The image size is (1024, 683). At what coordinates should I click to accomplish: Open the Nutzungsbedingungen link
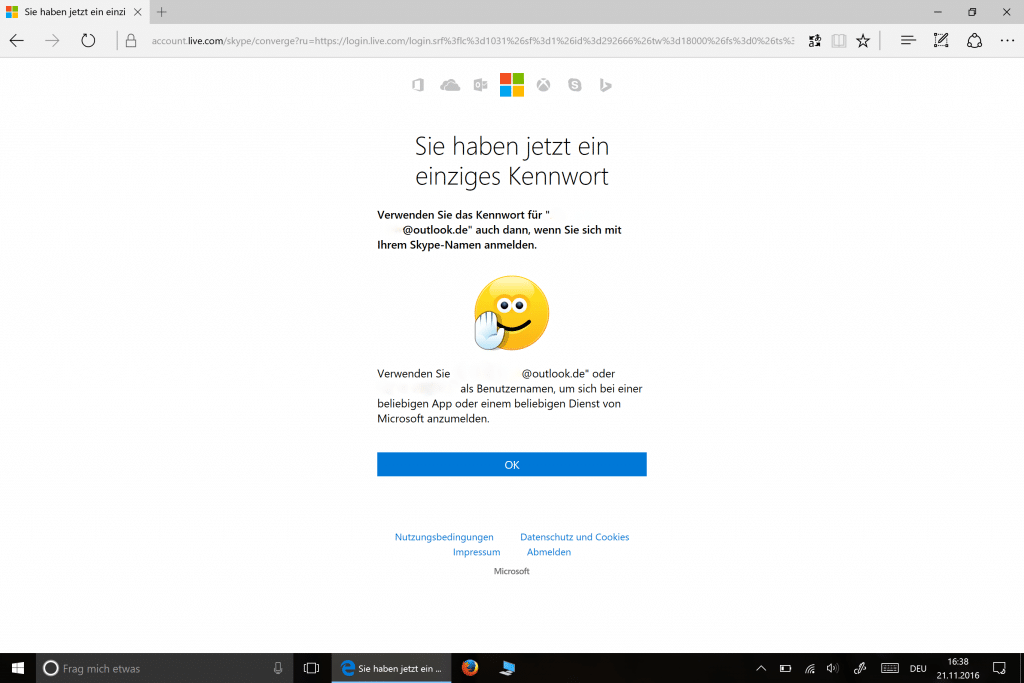444,537
